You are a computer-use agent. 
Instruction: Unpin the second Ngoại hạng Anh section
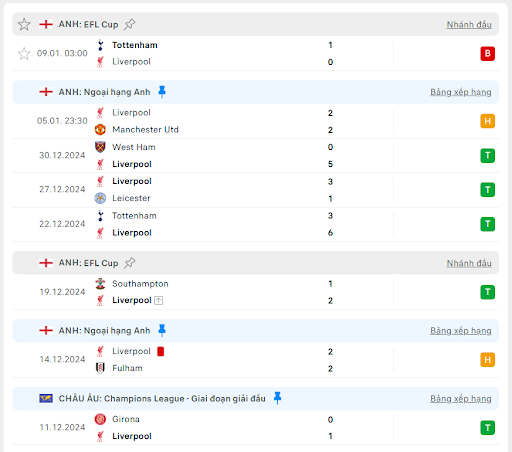point(162,331)
